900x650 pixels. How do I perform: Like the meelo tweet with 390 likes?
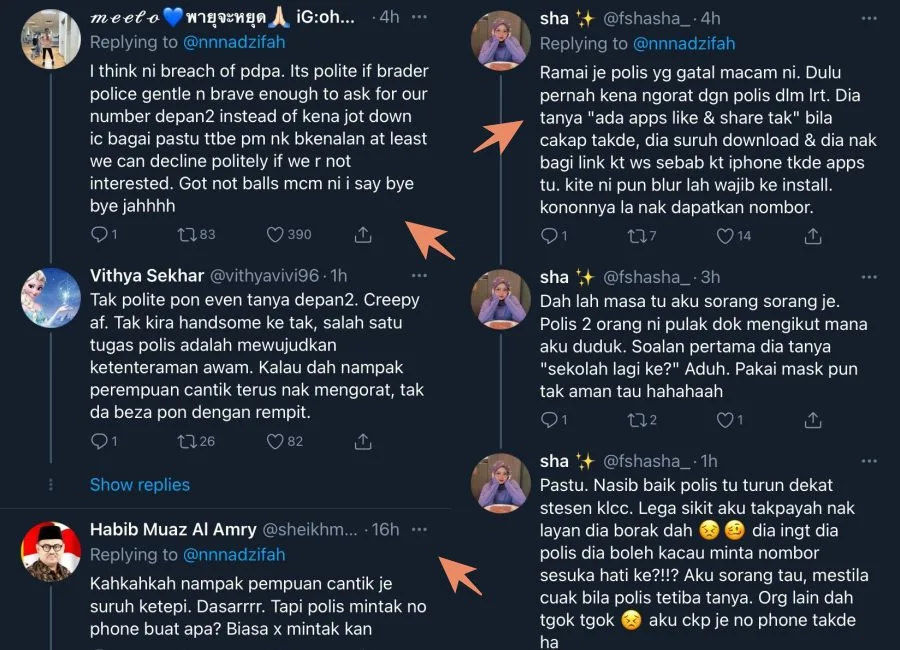276,234
